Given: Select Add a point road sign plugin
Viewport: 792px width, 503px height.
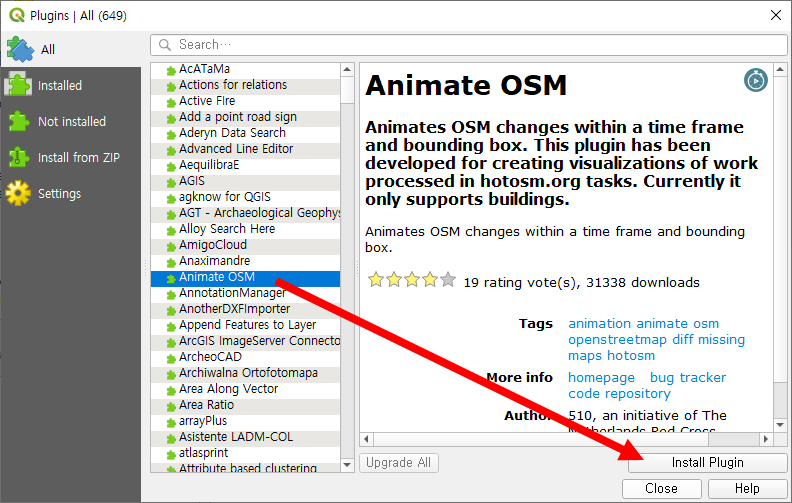Looking at the screenshot, I should pyautogui.click(x=245, y=117).
